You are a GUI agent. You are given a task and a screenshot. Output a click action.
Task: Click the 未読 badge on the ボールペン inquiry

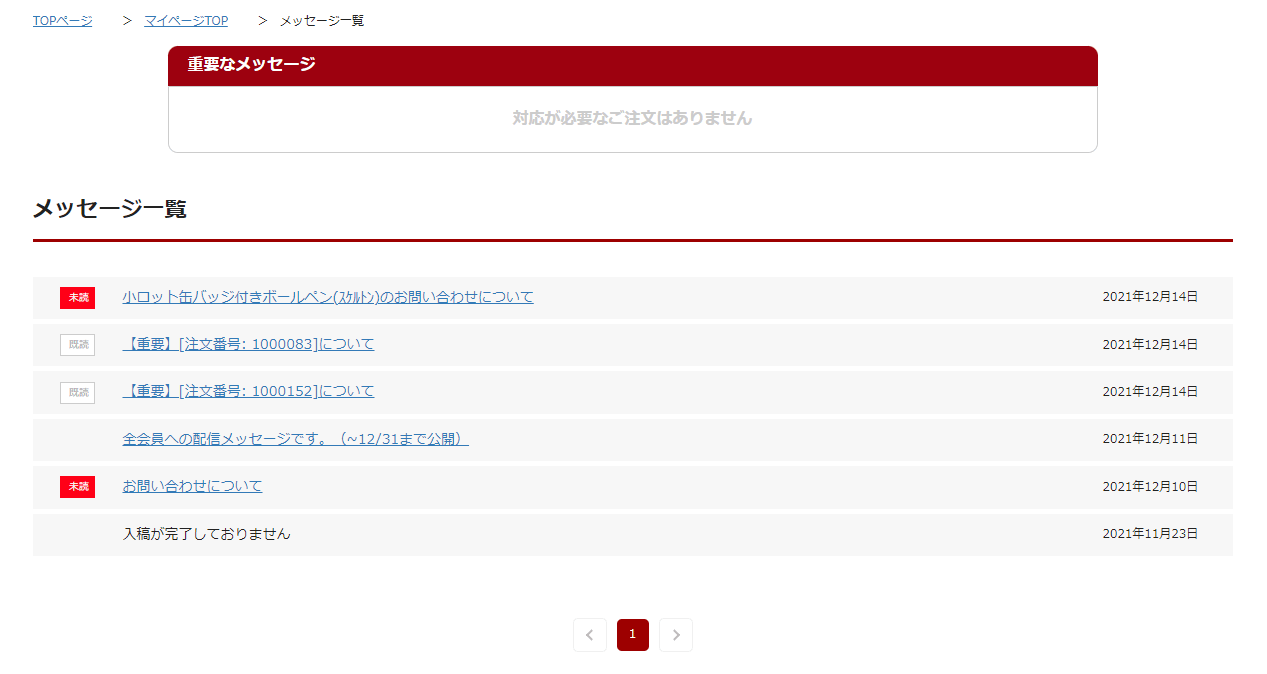click(78, 297)
